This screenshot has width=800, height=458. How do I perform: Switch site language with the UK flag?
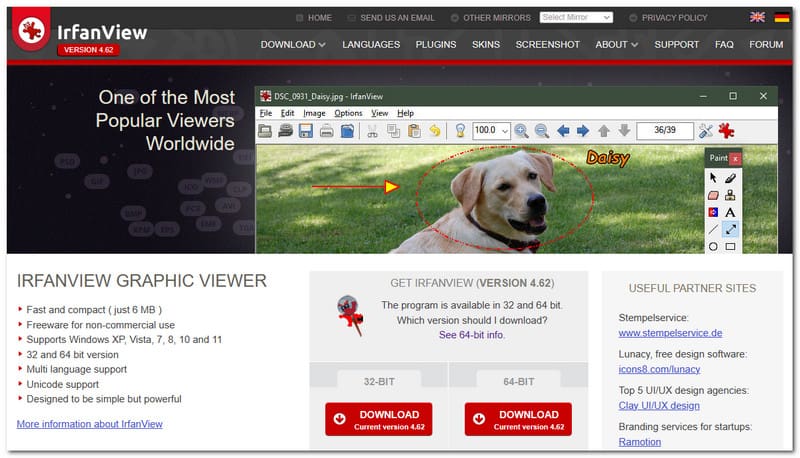coord(758,17)
